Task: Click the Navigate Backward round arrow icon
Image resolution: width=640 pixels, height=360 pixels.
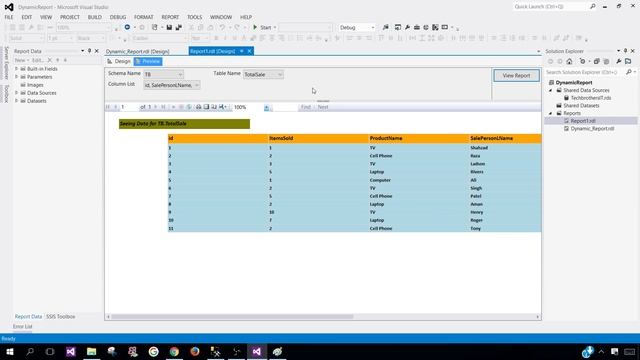Action: (x=127, y=27)
